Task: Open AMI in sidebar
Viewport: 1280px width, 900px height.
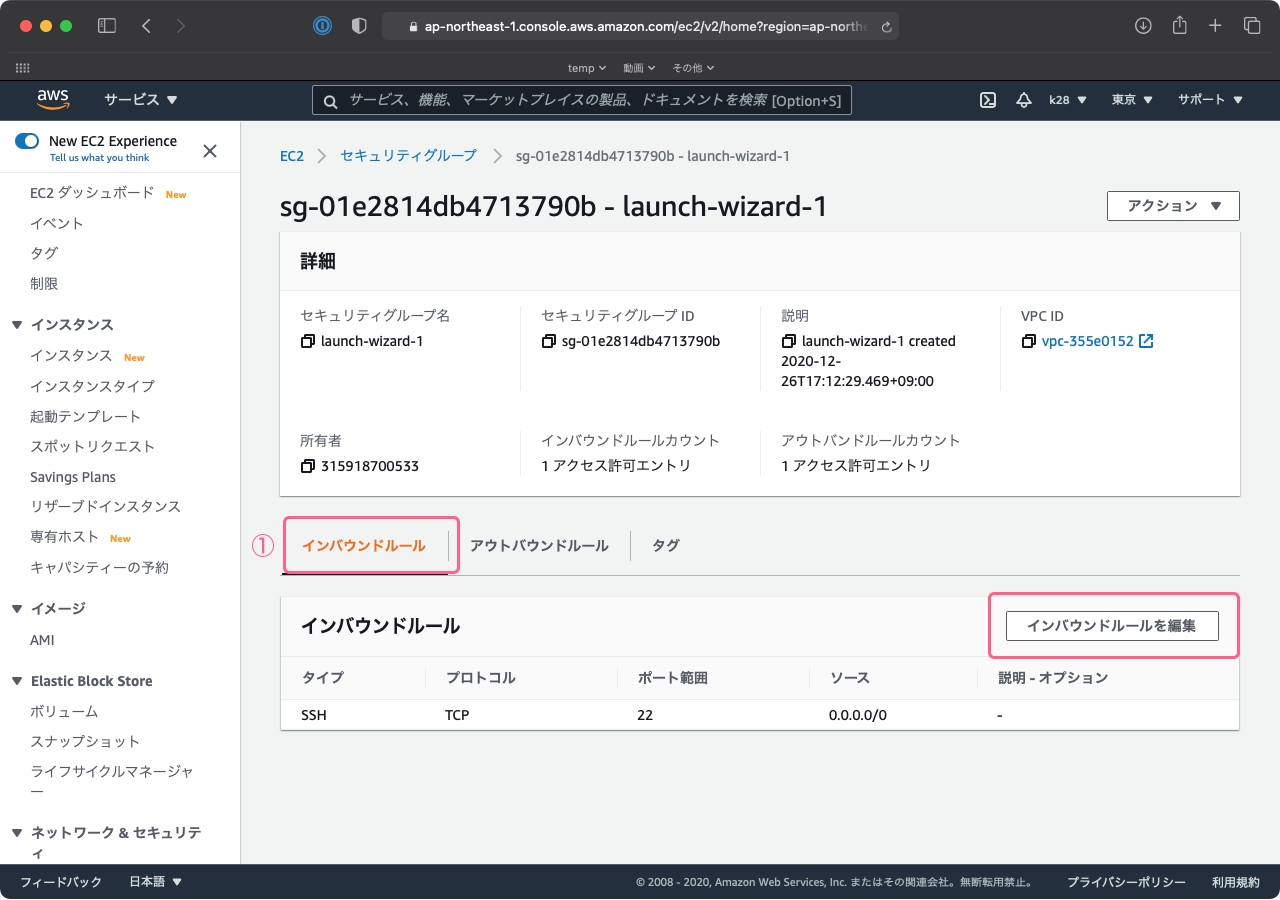Action: pos(42,640)
